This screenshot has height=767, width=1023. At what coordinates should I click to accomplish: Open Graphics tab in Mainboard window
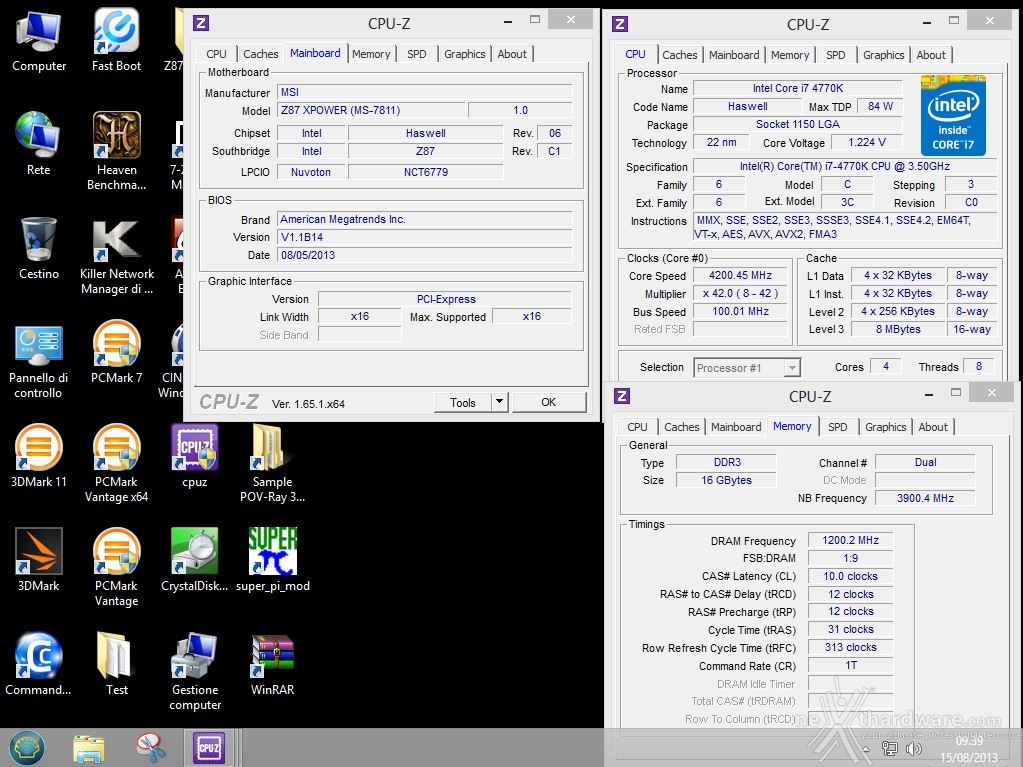coord(465,54)
